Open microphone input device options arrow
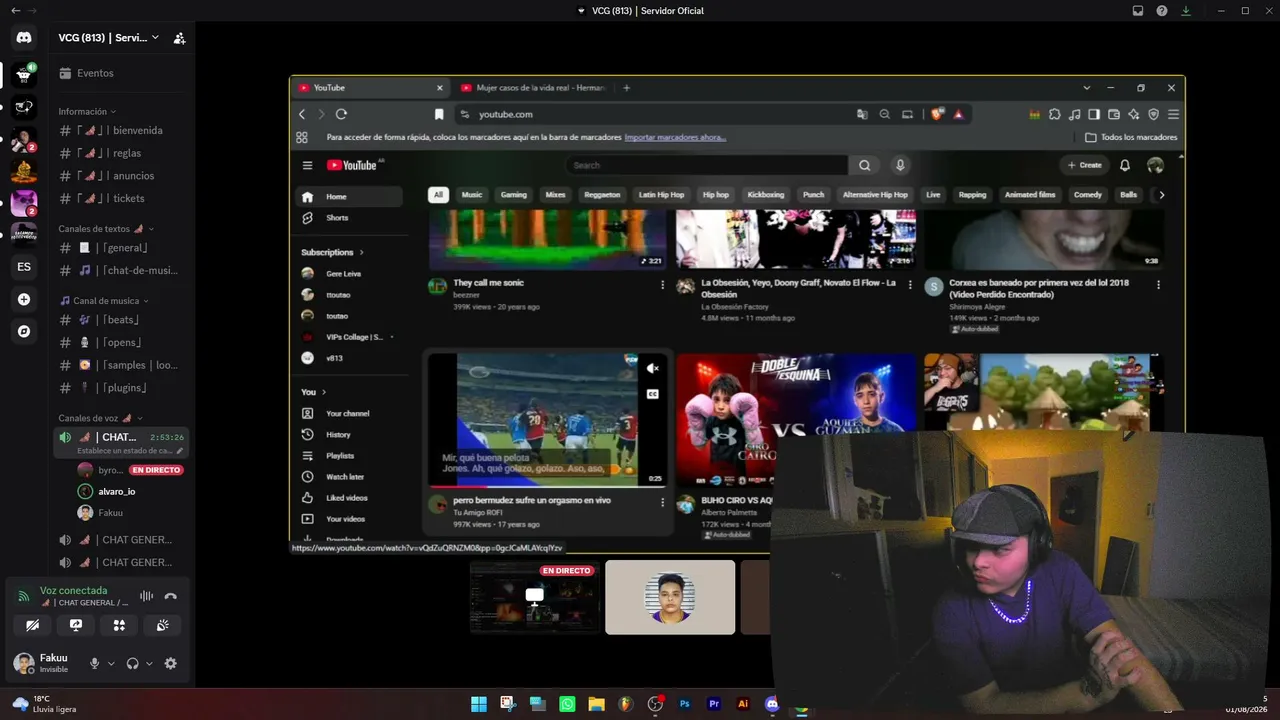The image size is (1280, 720). [x=111, y=663]
